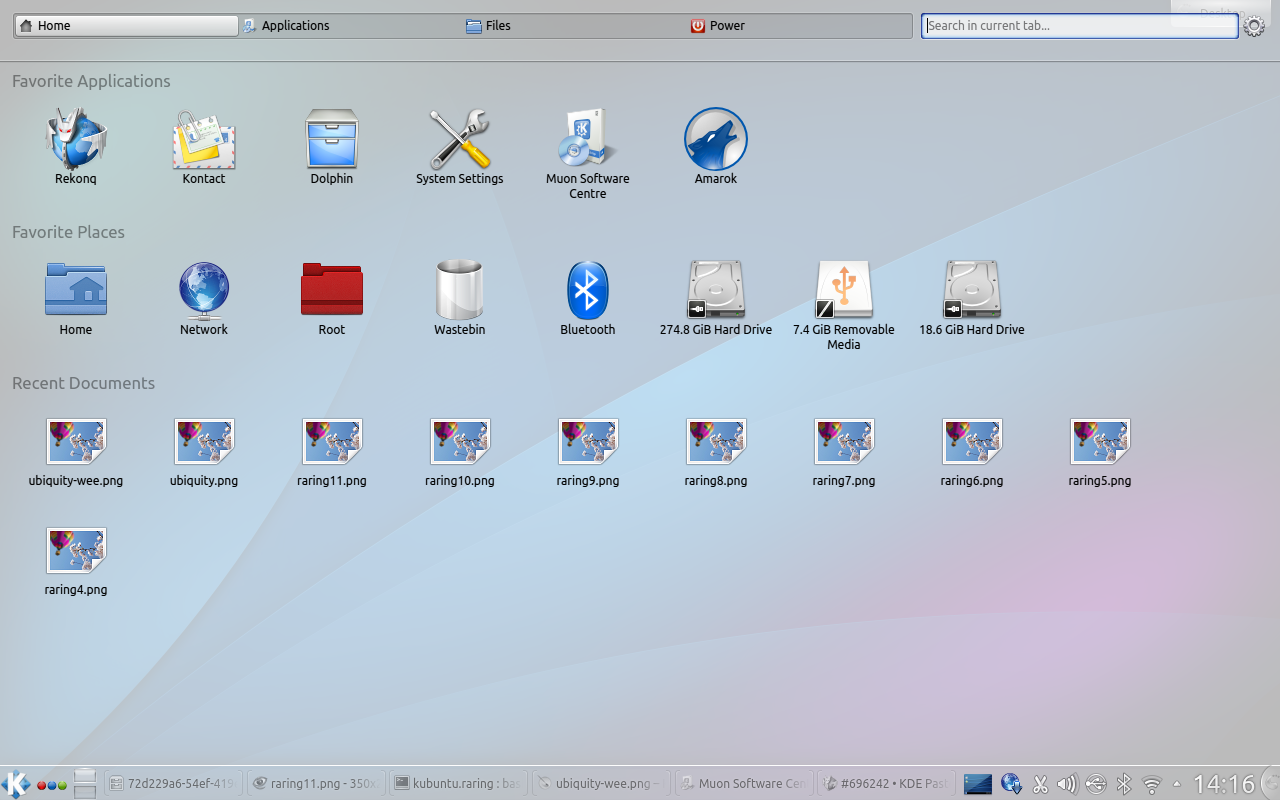Open the volume speaker tray icon

(1067, 785)
